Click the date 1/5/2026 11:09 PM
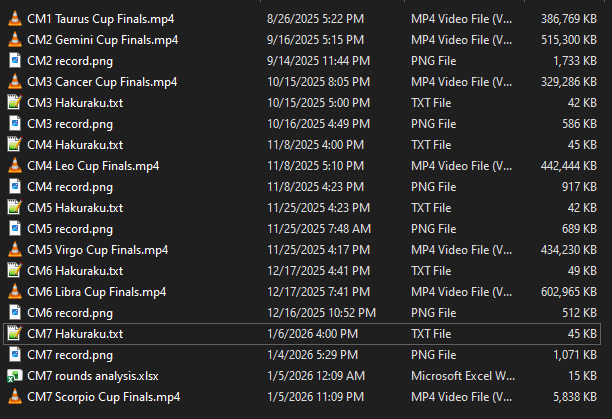Image resolution: width=612 pixels, height=419 pixels. (315, 397)
